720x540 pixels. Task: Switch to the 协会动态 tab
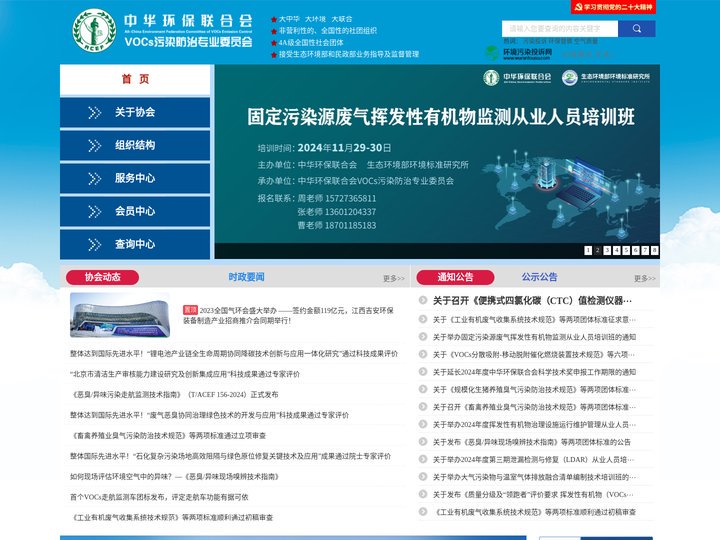(x=102, y=277)
